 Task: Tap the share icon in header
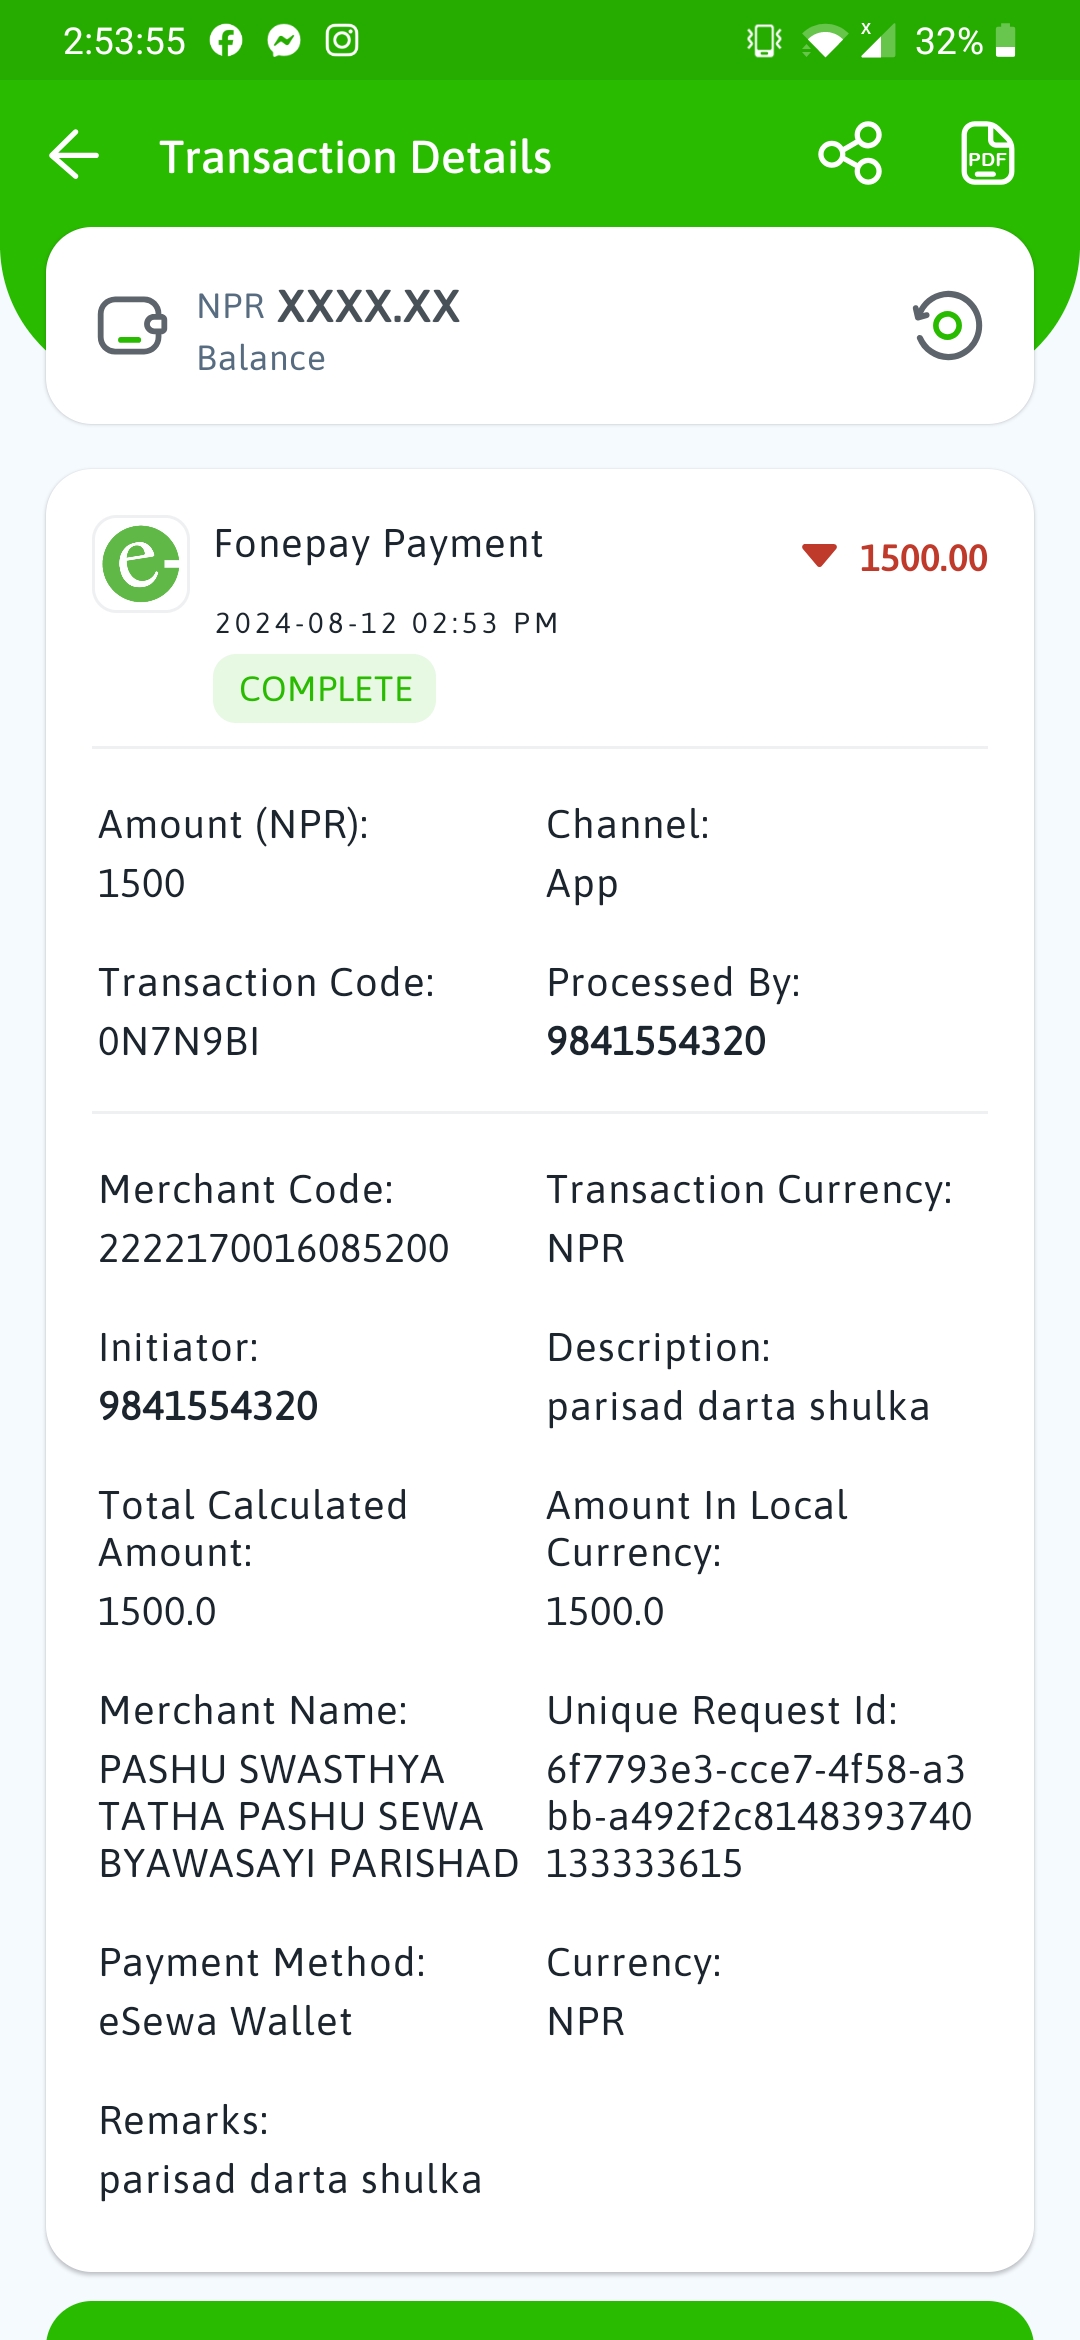coord(850,154)
